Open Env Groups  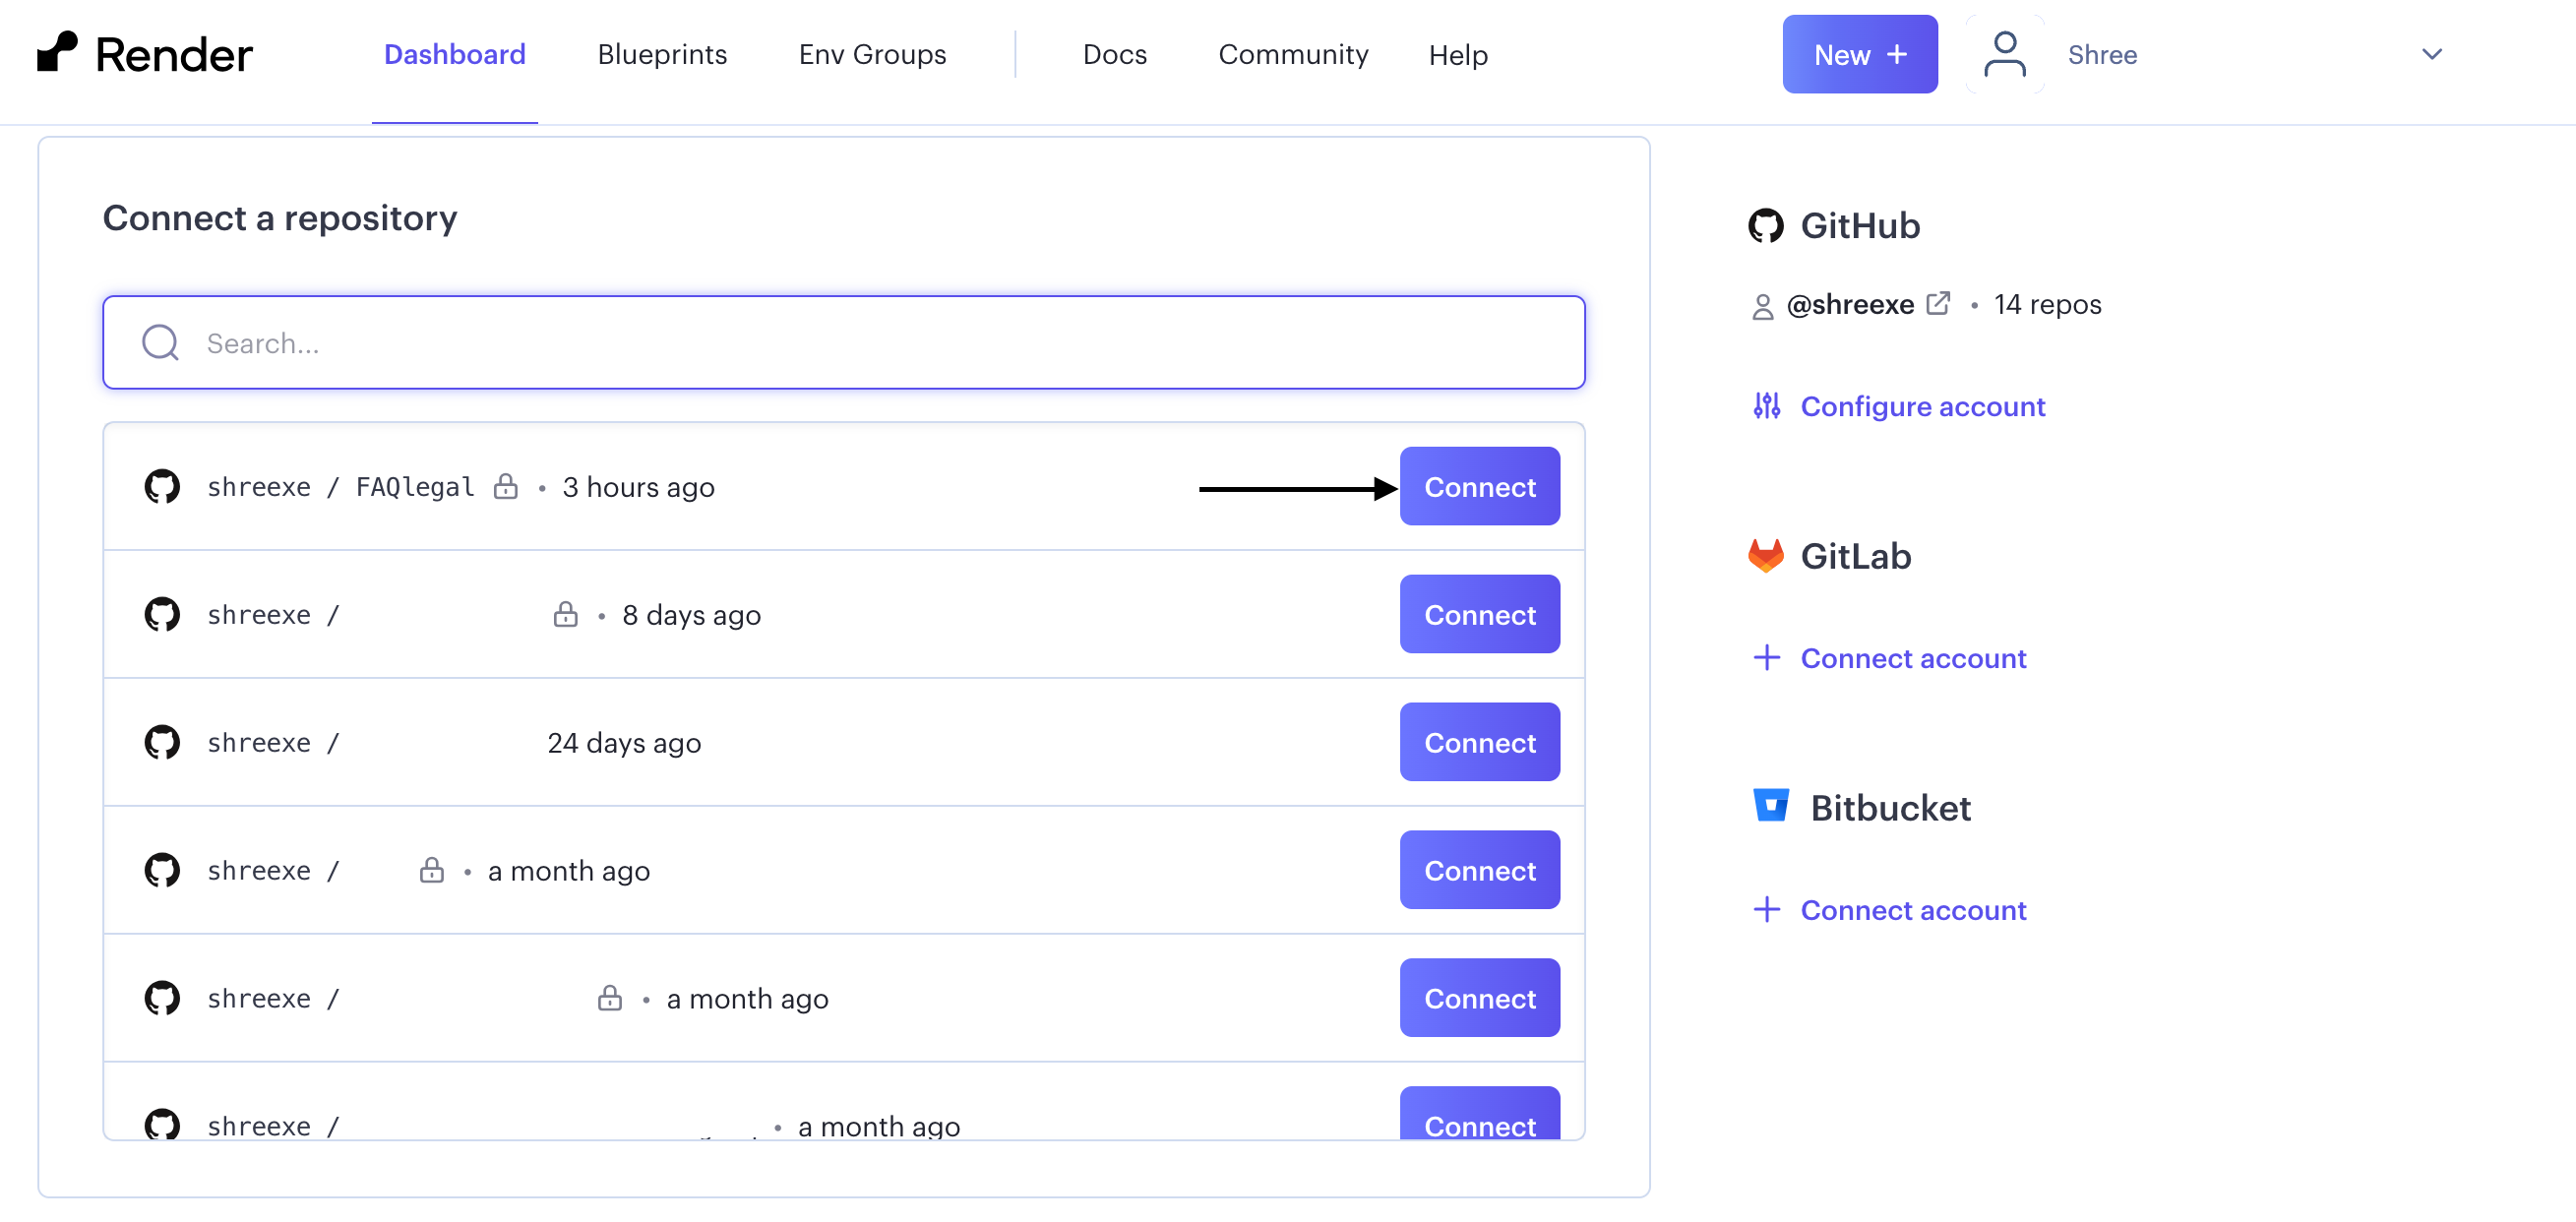(x=872, y=54)
